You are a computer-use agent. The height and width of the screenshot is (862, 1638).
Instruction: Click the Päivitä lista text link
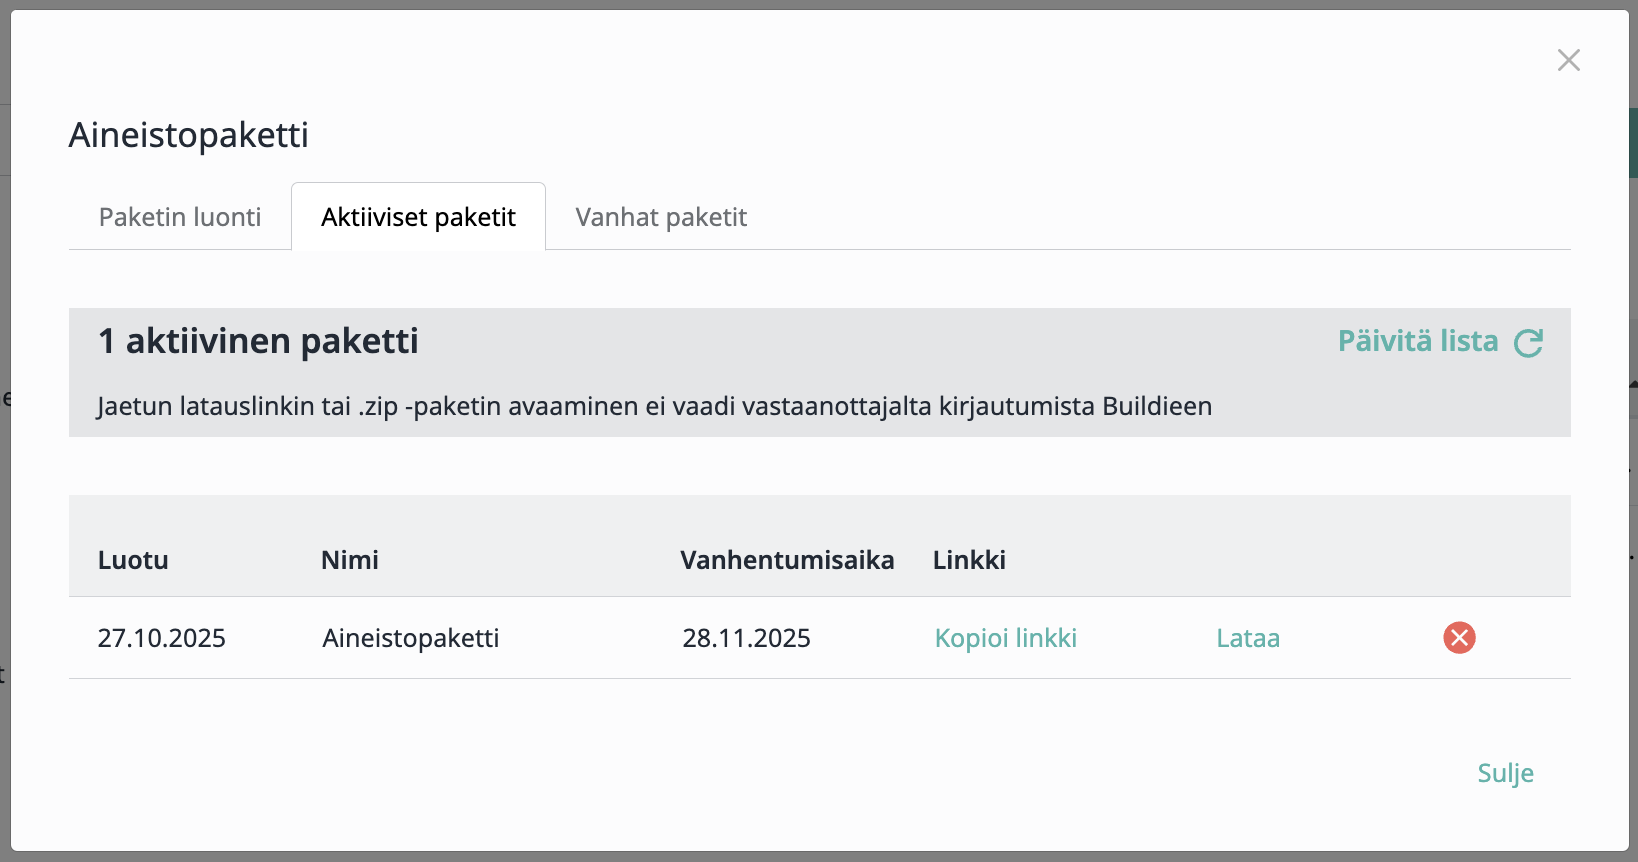[x=1417, y=341]
